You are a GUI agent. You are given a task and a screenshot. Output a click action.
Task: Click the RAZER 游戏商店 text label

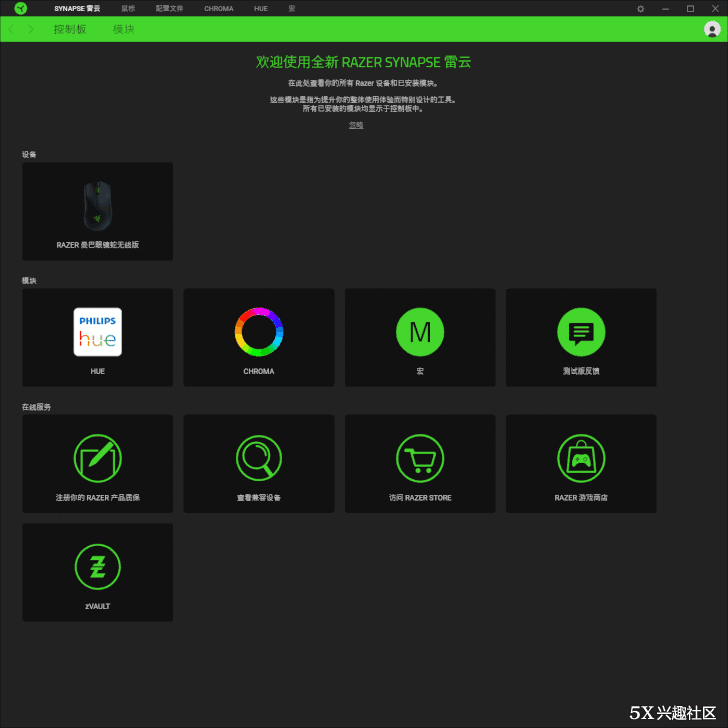(x=581, y=498)
